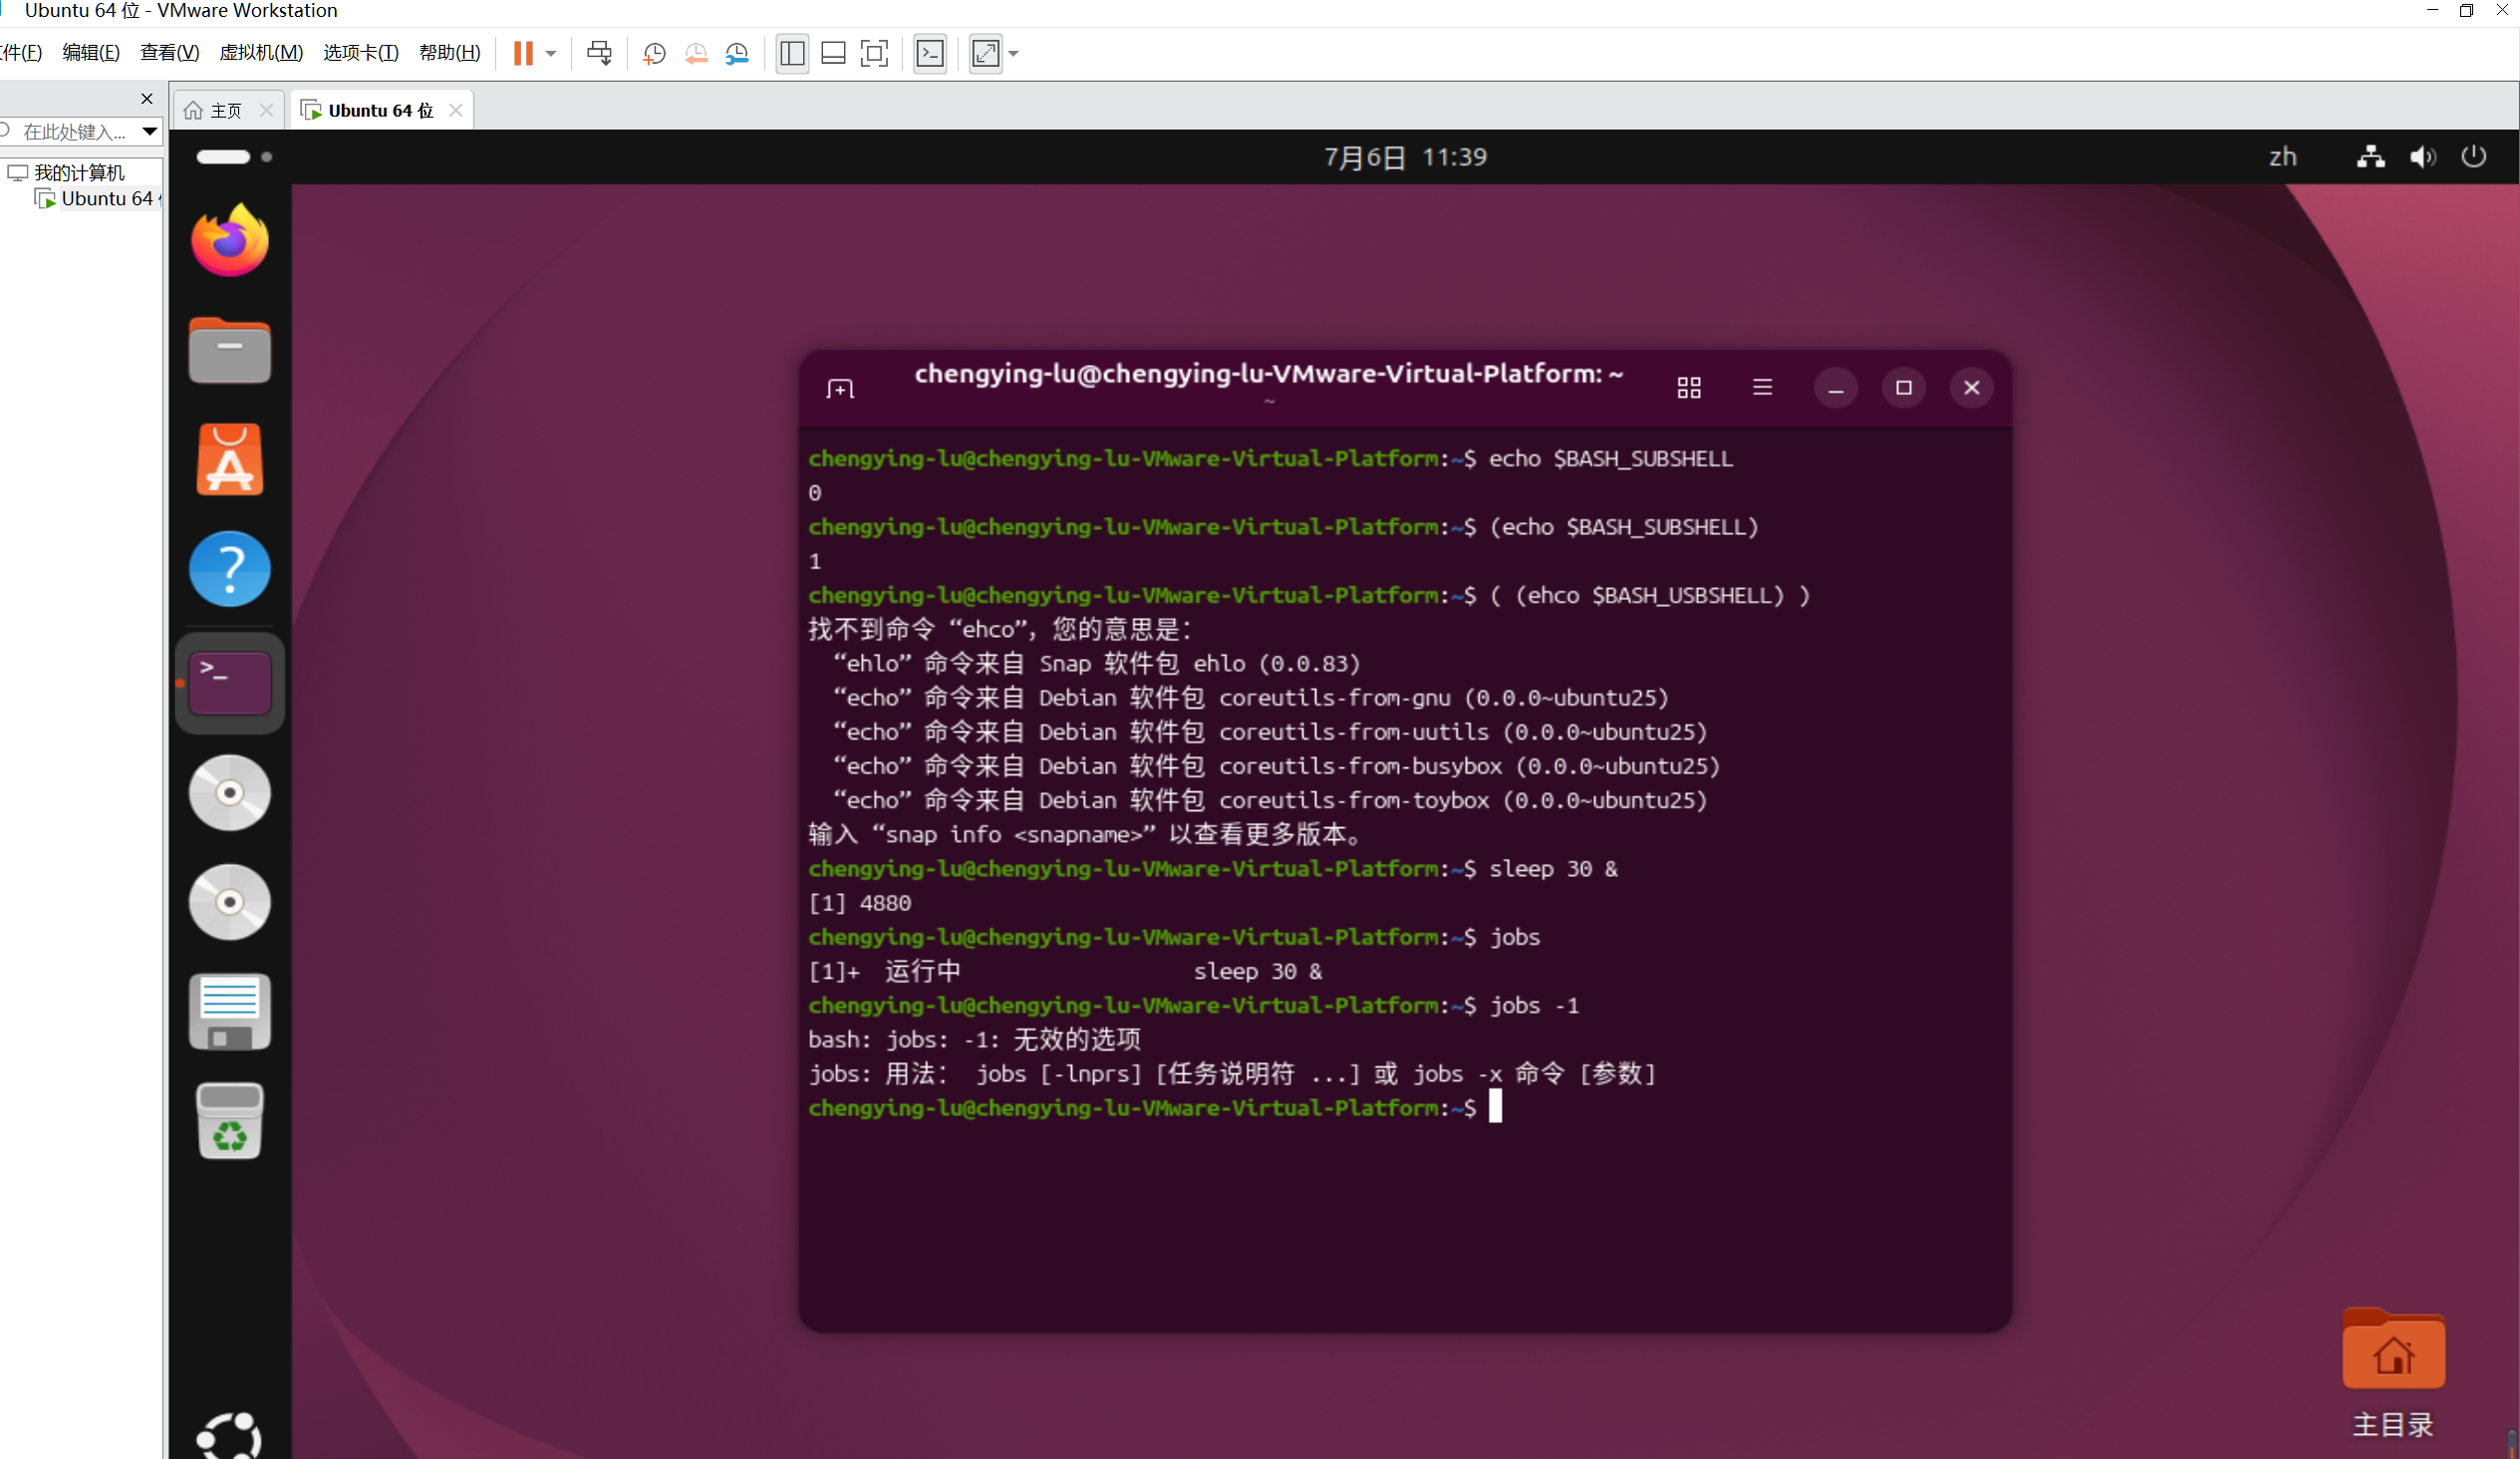Click the '[1] 4880' output line

pyautogui.click(x=860, y=902)
